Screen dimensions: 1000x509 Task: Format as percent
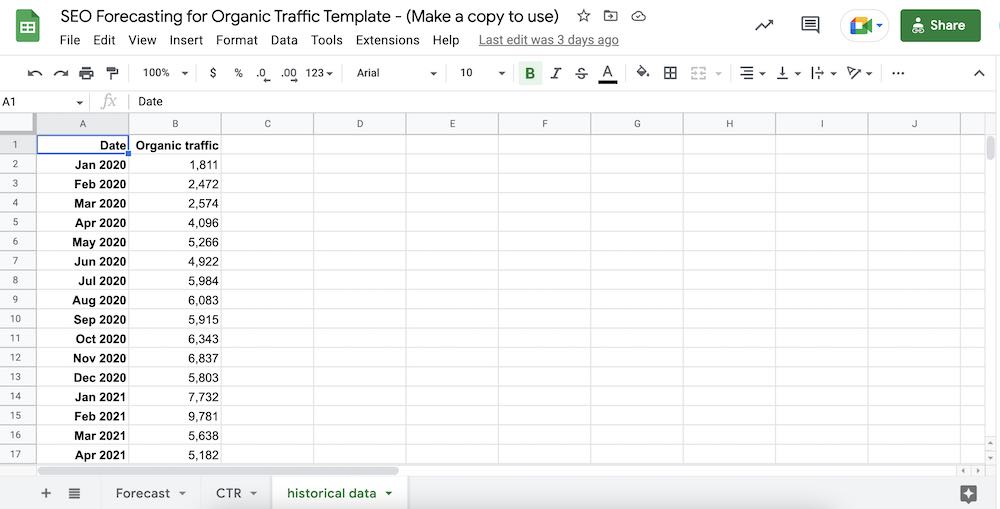pos(239,73)
